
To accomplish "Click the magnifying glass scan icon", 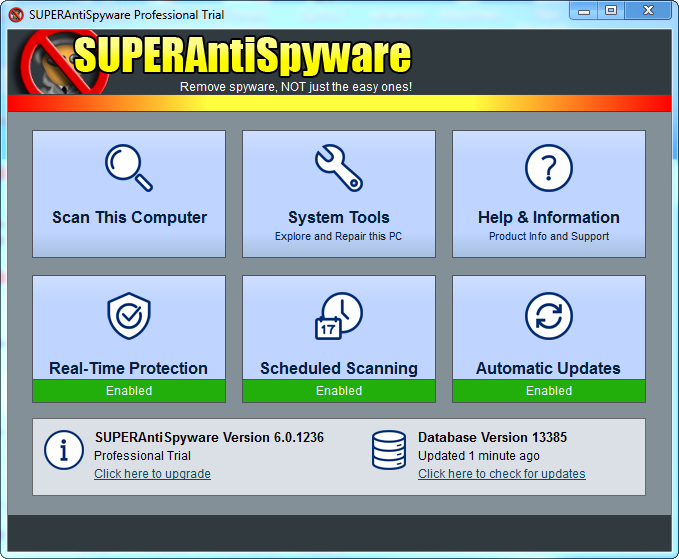I will (129, 168).
